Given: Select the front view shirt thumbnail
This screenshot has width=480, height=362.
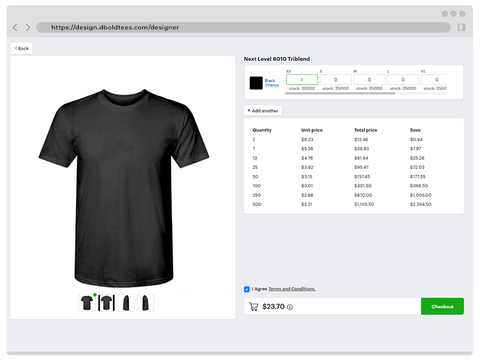Looking at the screenshot, I should pos(87,303).
